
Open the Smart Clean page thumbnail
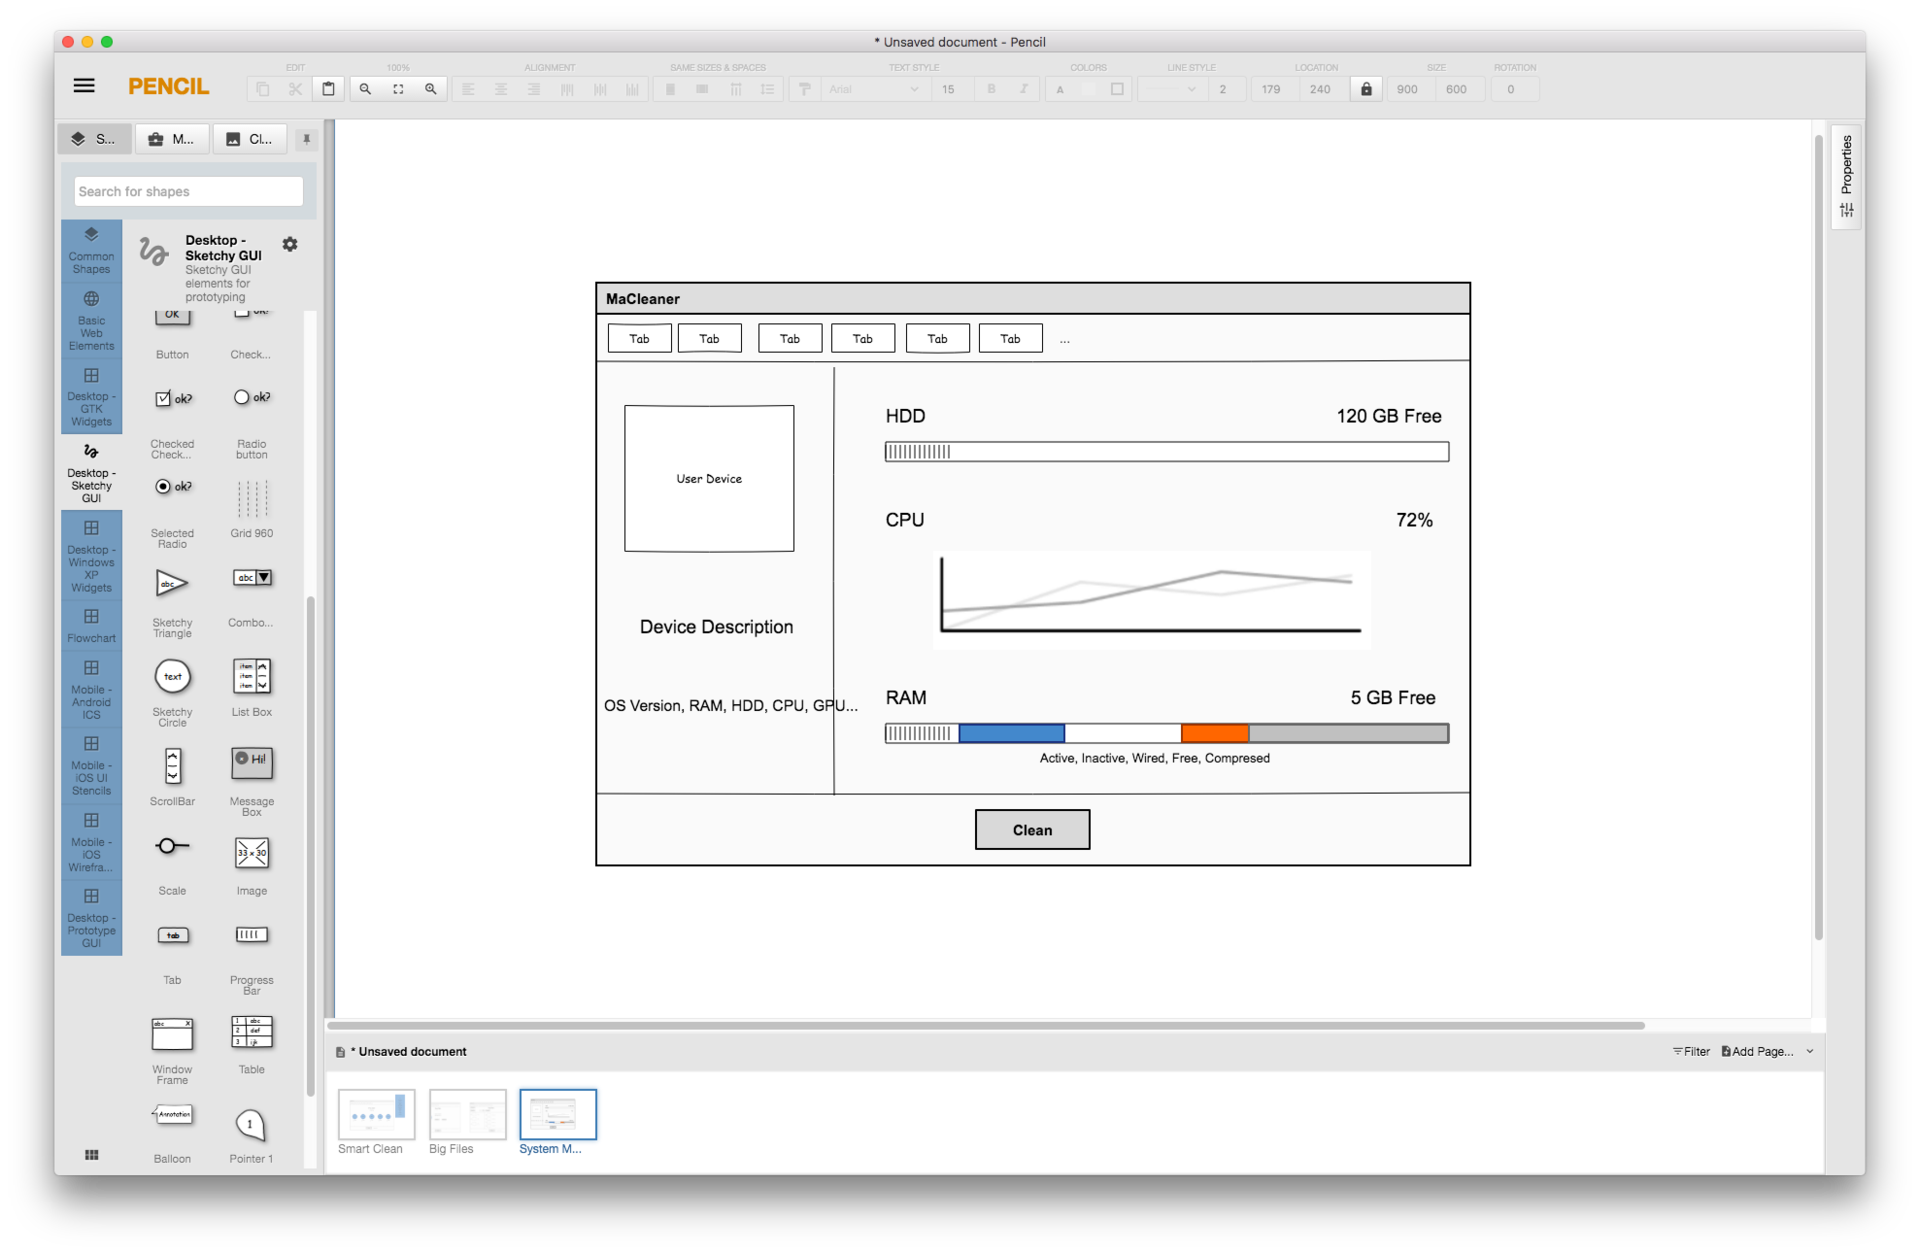(376, 1114)
